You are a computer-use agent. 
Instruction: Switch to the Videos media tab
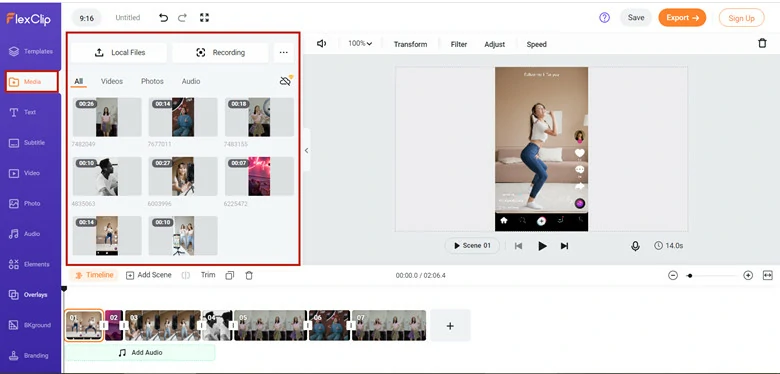coord(112,81)
